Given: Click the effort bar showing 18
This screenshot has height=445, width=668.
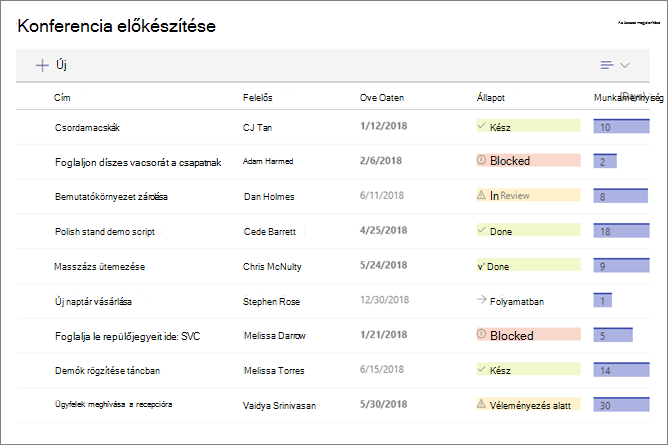Looking at the screenshot, I should pyautogui.click(x=622, y=230).
